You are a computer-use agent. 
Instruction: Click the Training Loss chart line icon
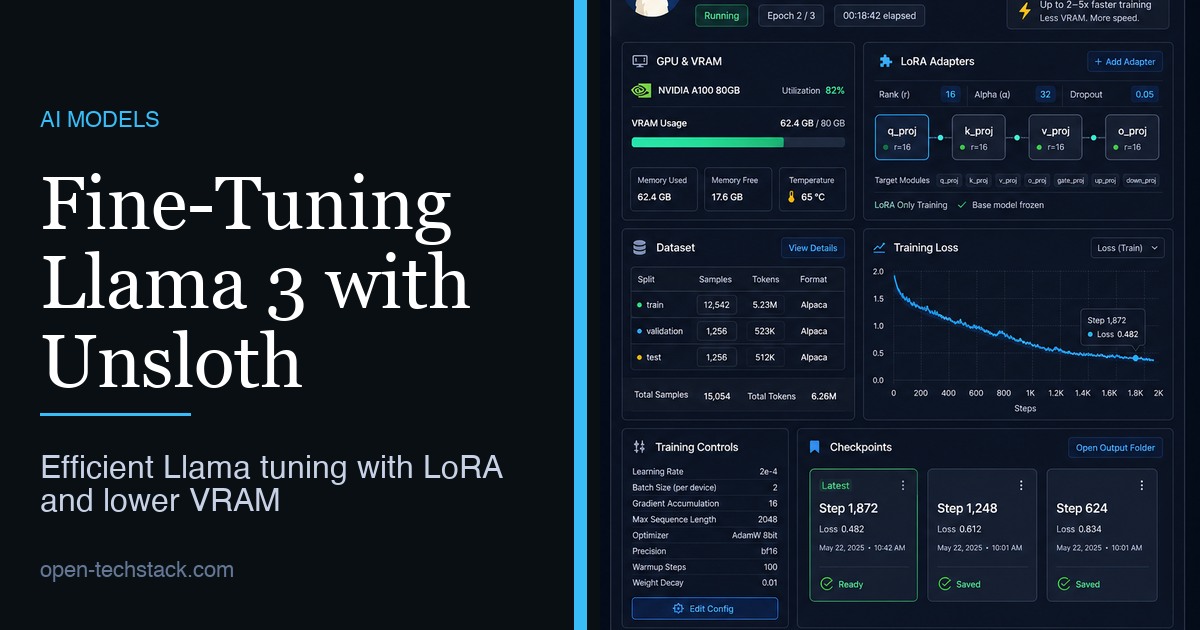coord(879,247)
